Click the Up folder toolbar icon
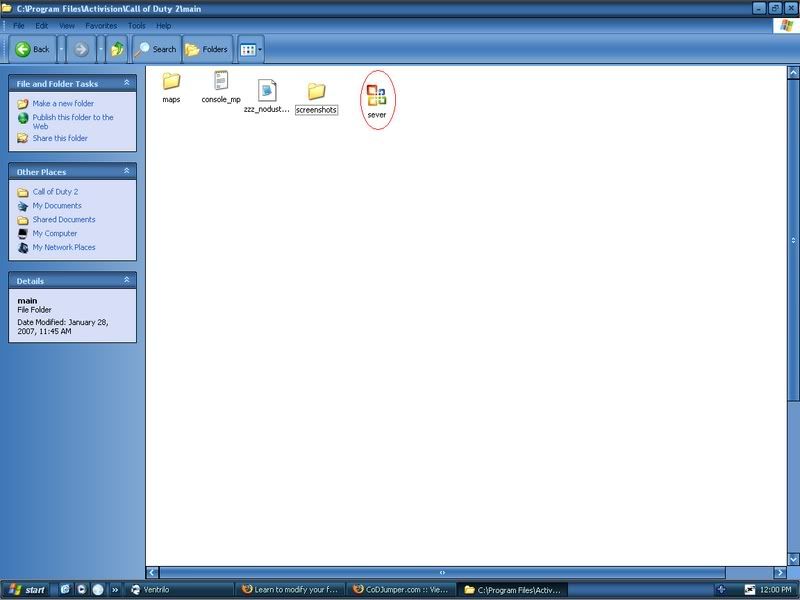 click(118, 48)
